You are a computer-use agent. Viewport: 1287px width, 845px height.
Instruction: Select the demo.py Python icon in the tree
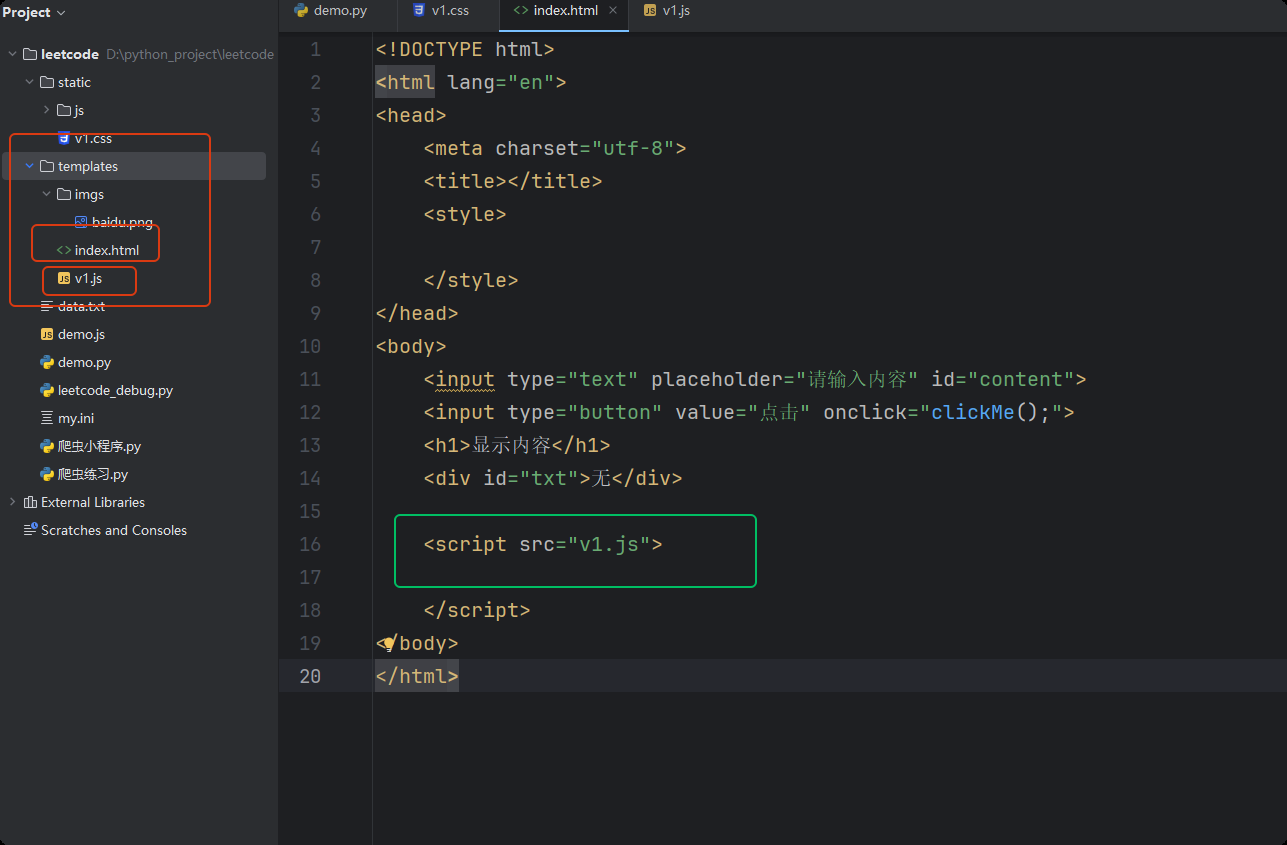[47, 362]
